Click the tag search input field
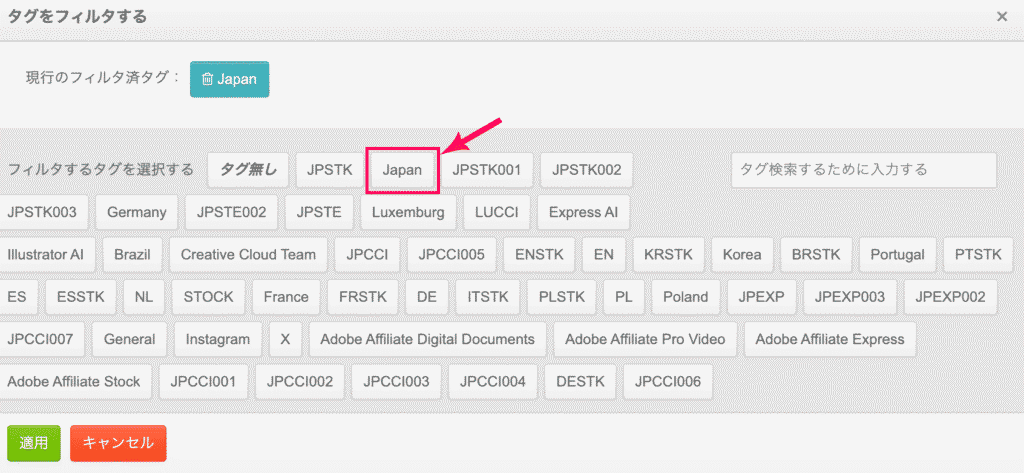Viewport: 1024px width, 473px height. [x=863, y=170]
